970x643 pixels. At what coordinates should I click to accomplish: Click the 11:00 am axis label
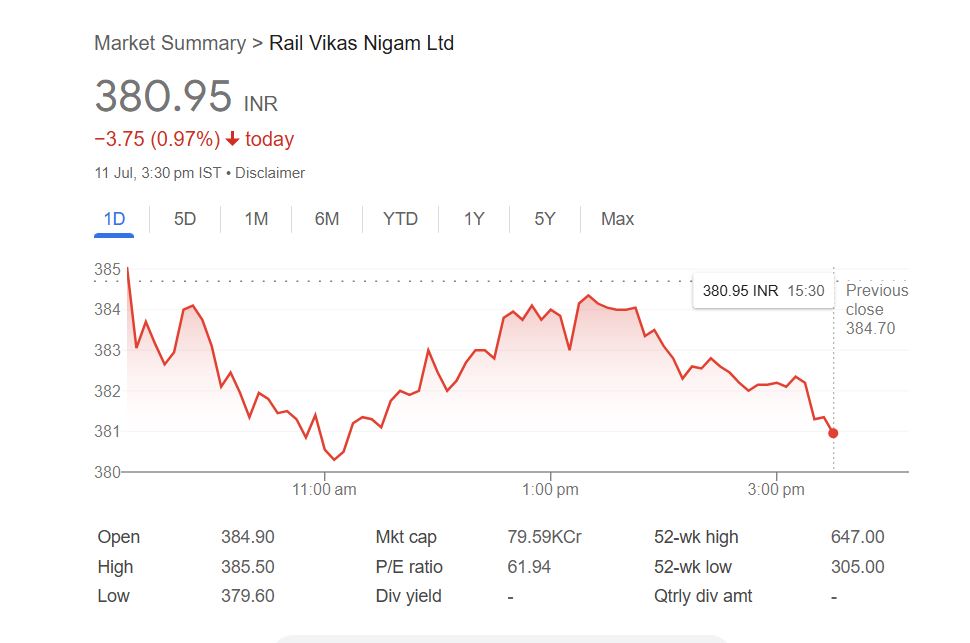(x=324, y=490)
